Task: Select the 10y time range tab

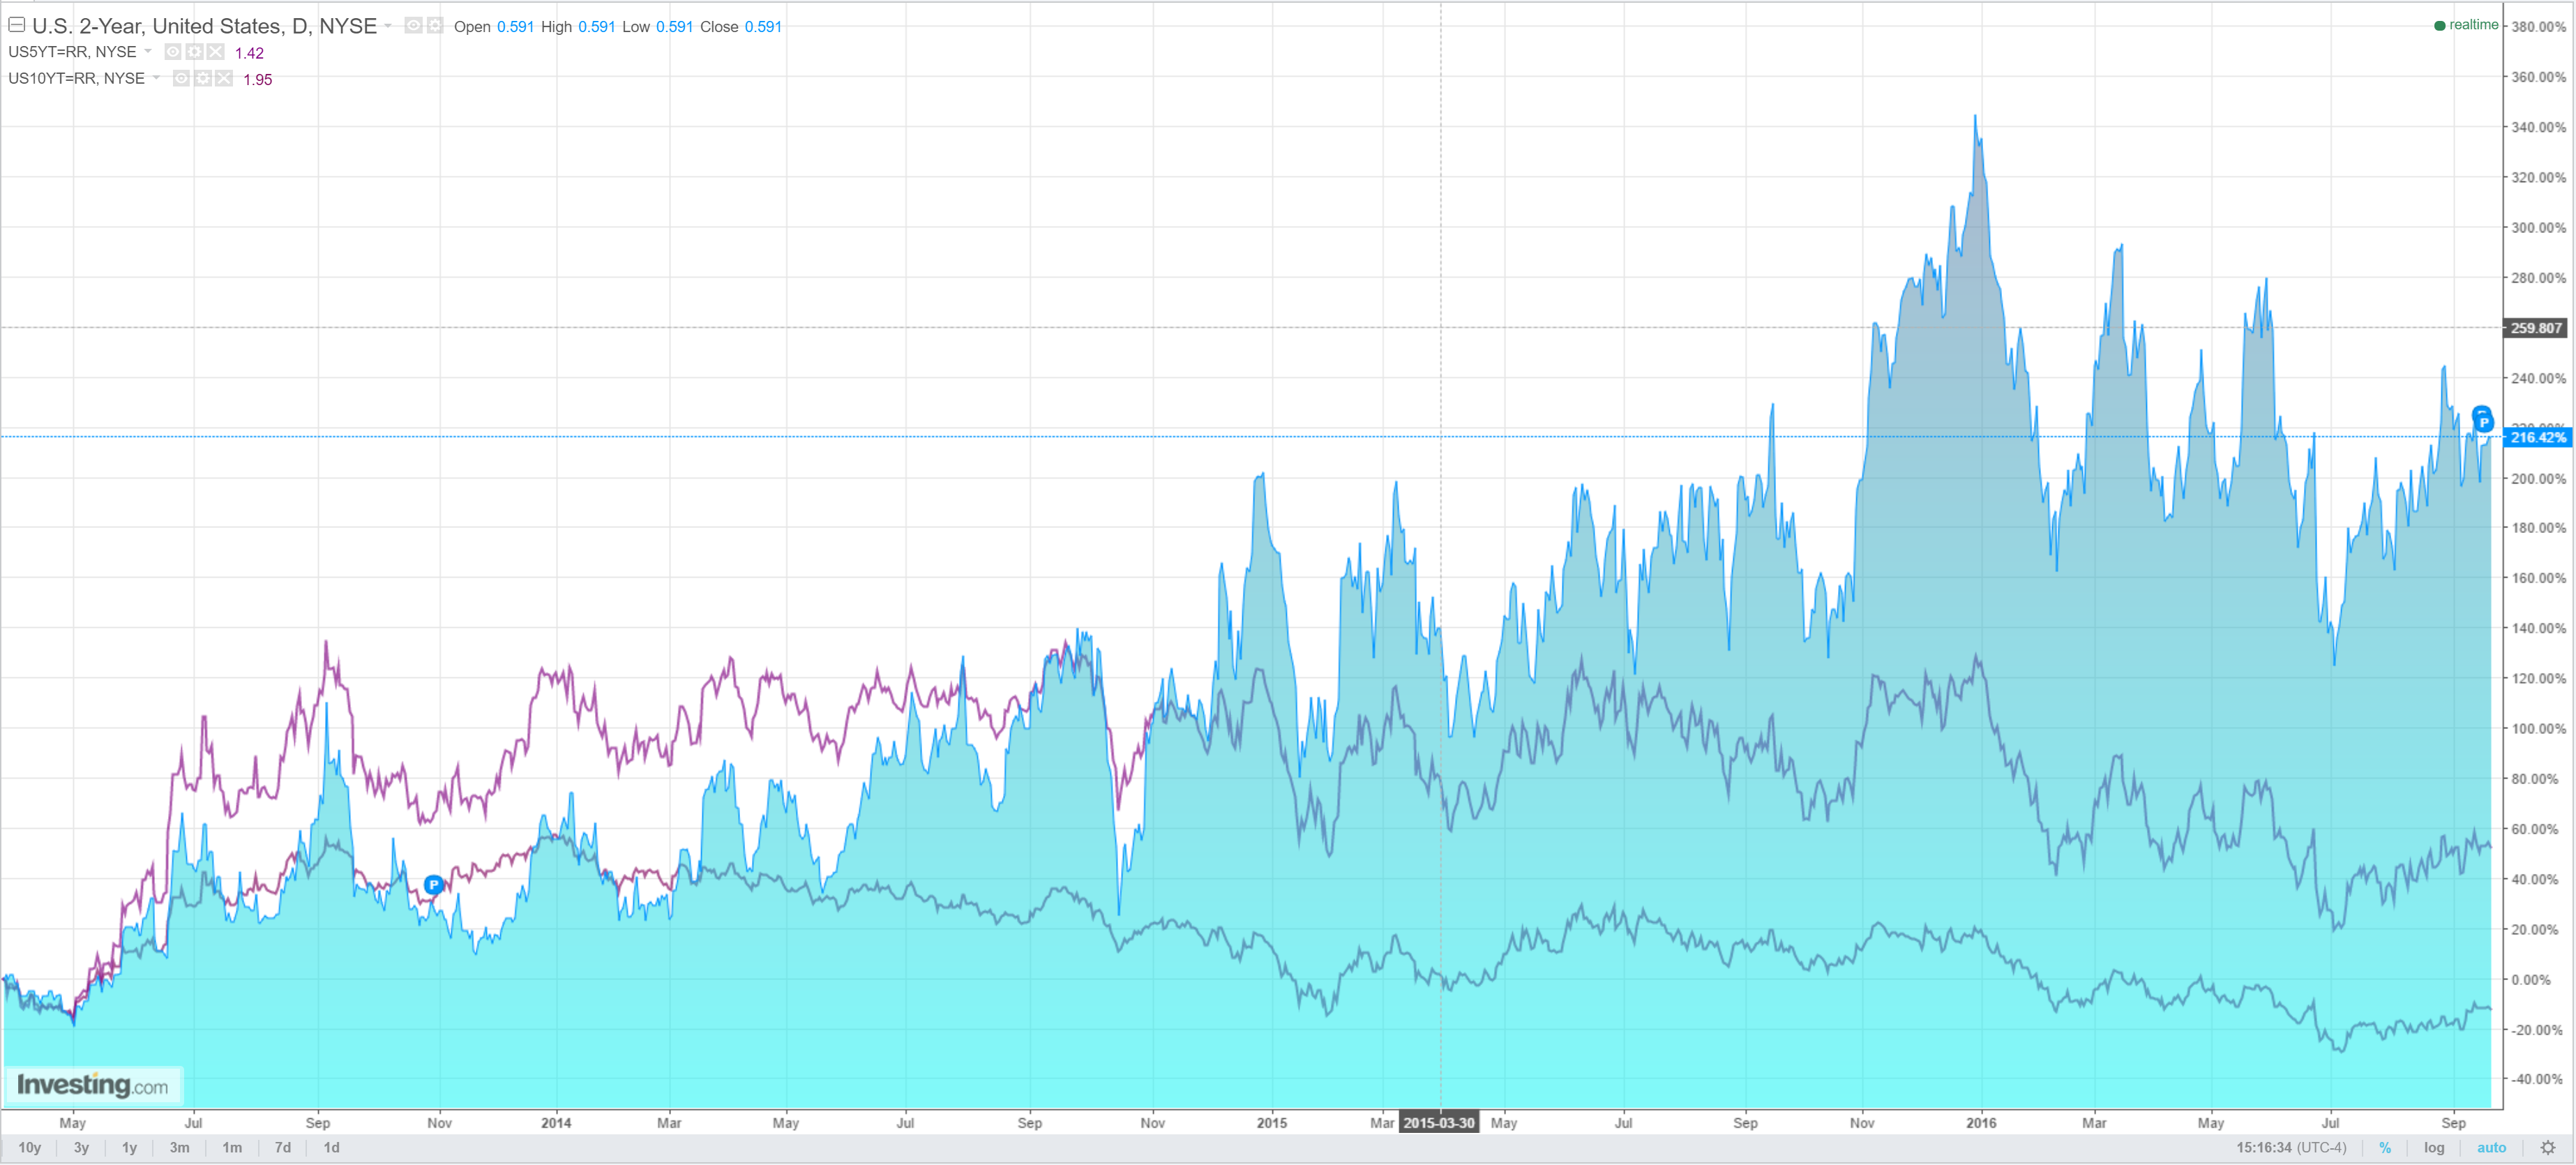Action: 30,1147
